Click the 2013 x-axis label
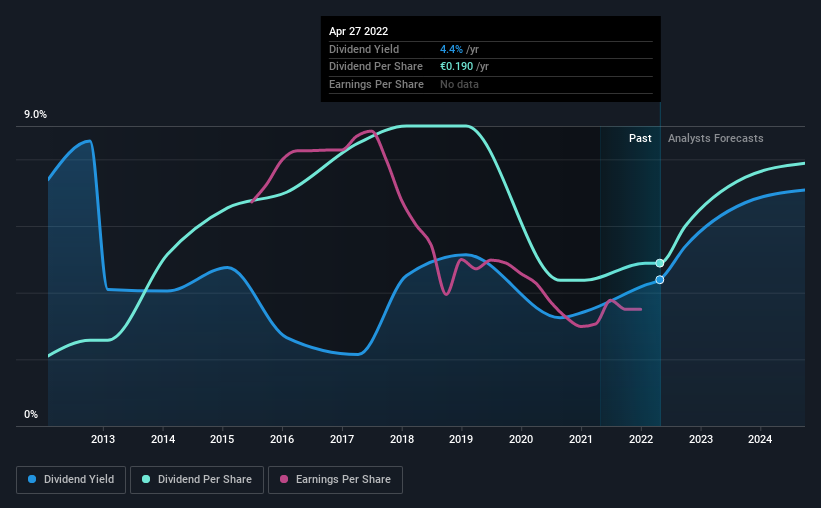 click(x=103, y=439)
